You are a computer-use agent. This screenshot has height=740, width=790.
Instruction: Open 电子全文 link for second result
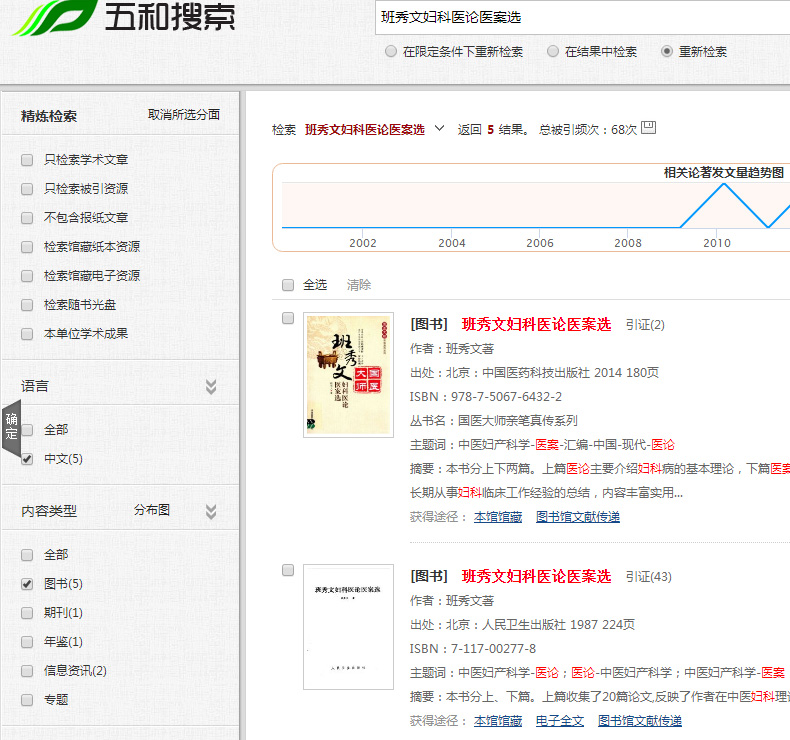click(559, 721)
